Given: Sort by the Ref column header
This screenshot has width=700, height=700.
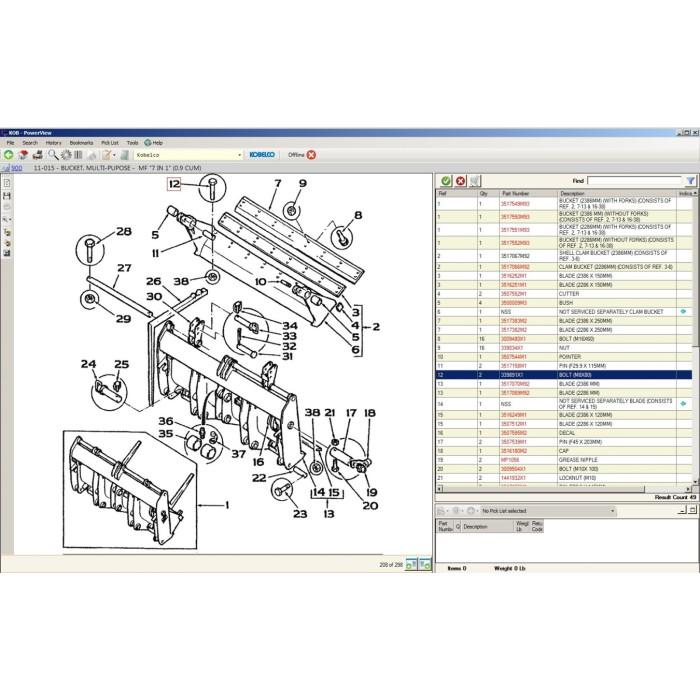Looking at the screenshot, I should tap(456, 194).
